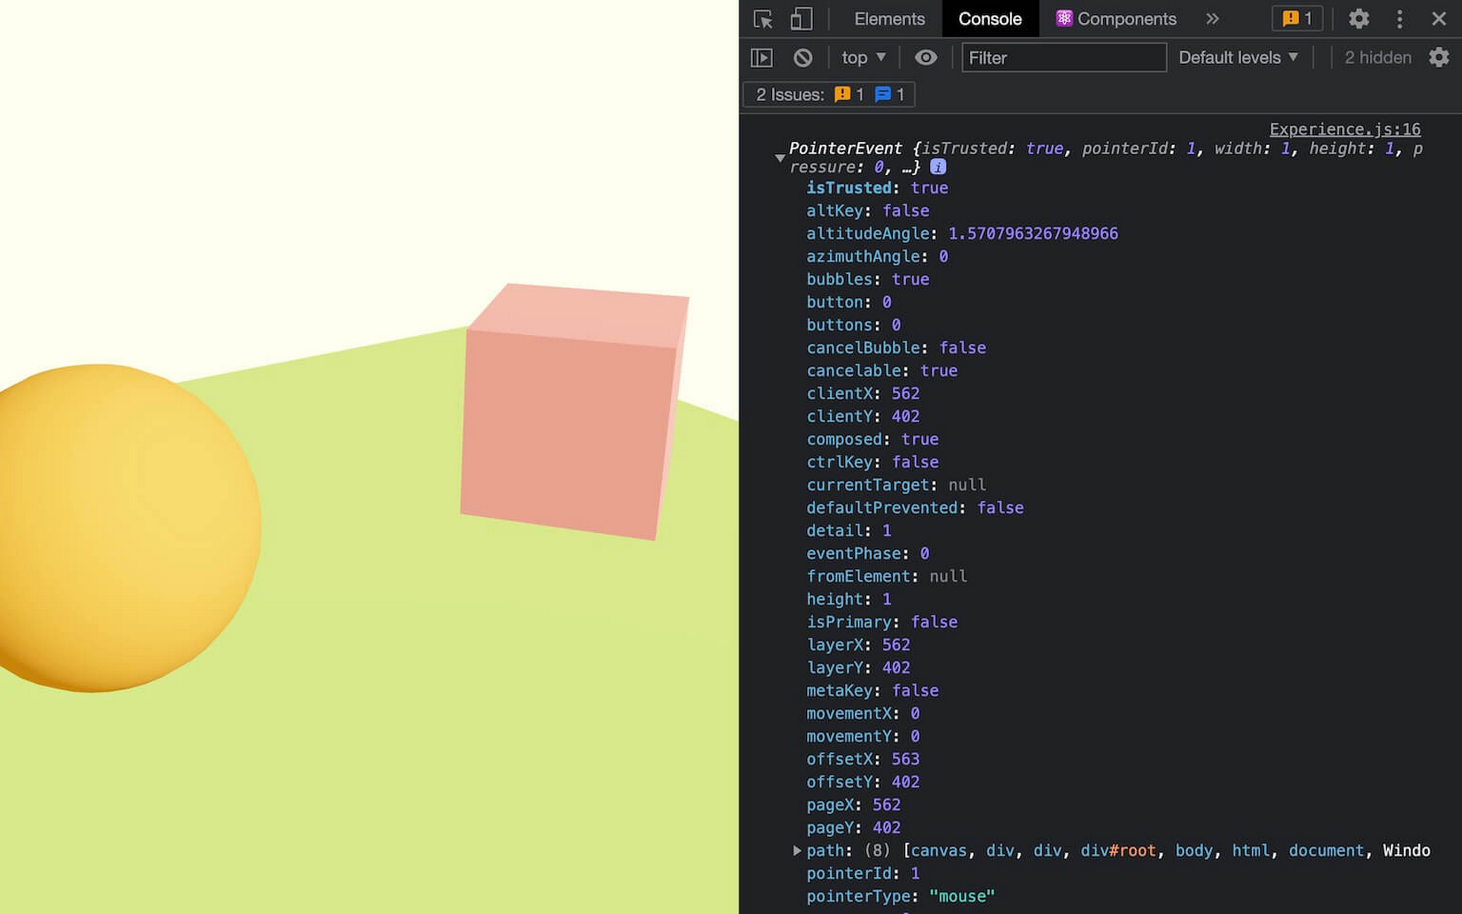Show the console sidebar panel icon
The image size is (1462, 914).
point(762,58)
